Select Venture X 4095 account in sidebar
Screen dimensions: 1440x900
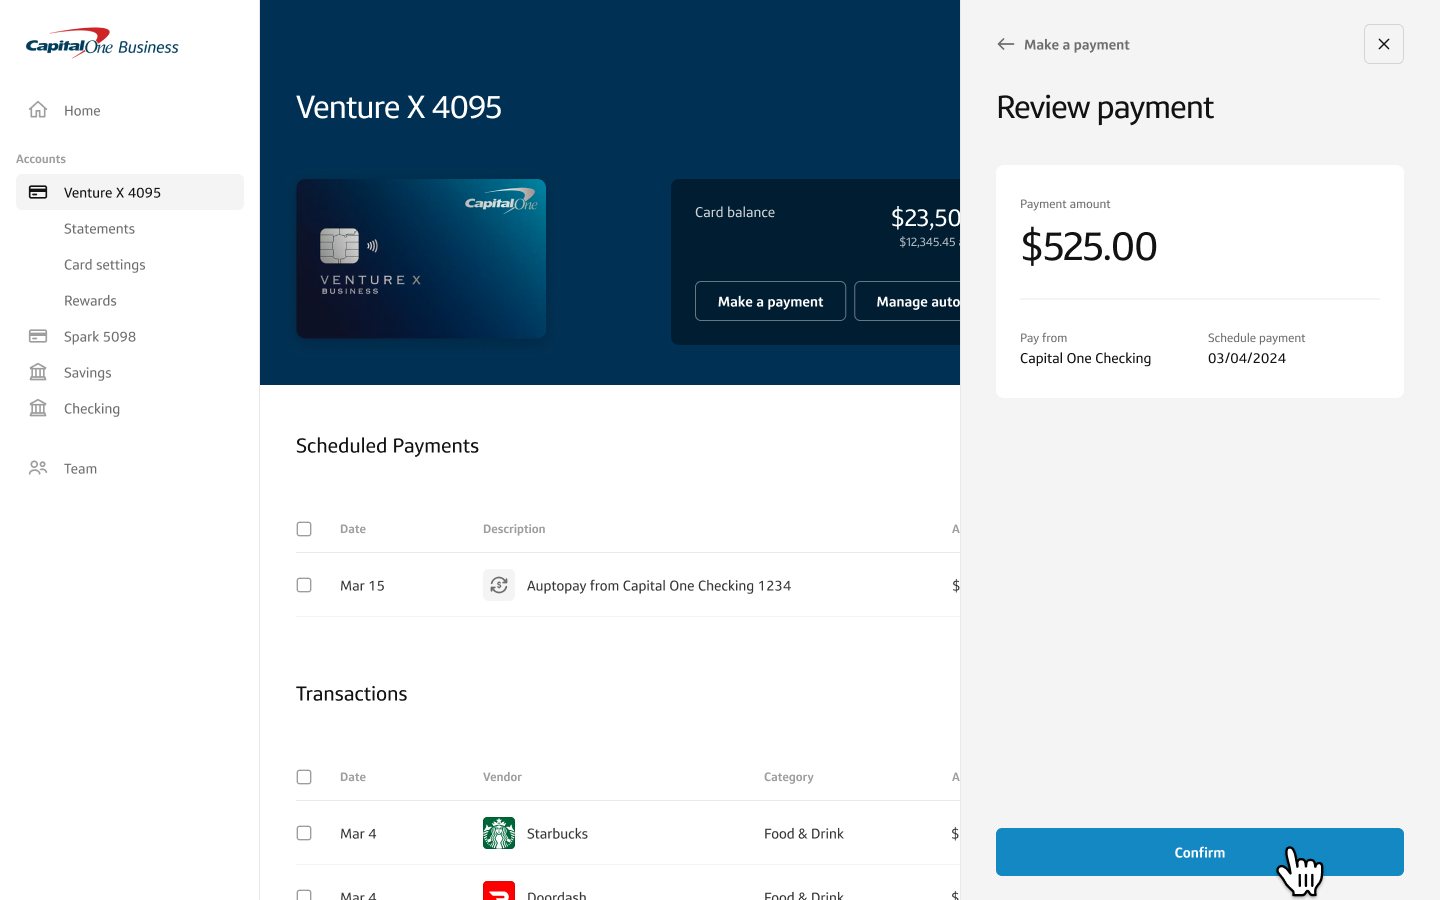point(130,192)
